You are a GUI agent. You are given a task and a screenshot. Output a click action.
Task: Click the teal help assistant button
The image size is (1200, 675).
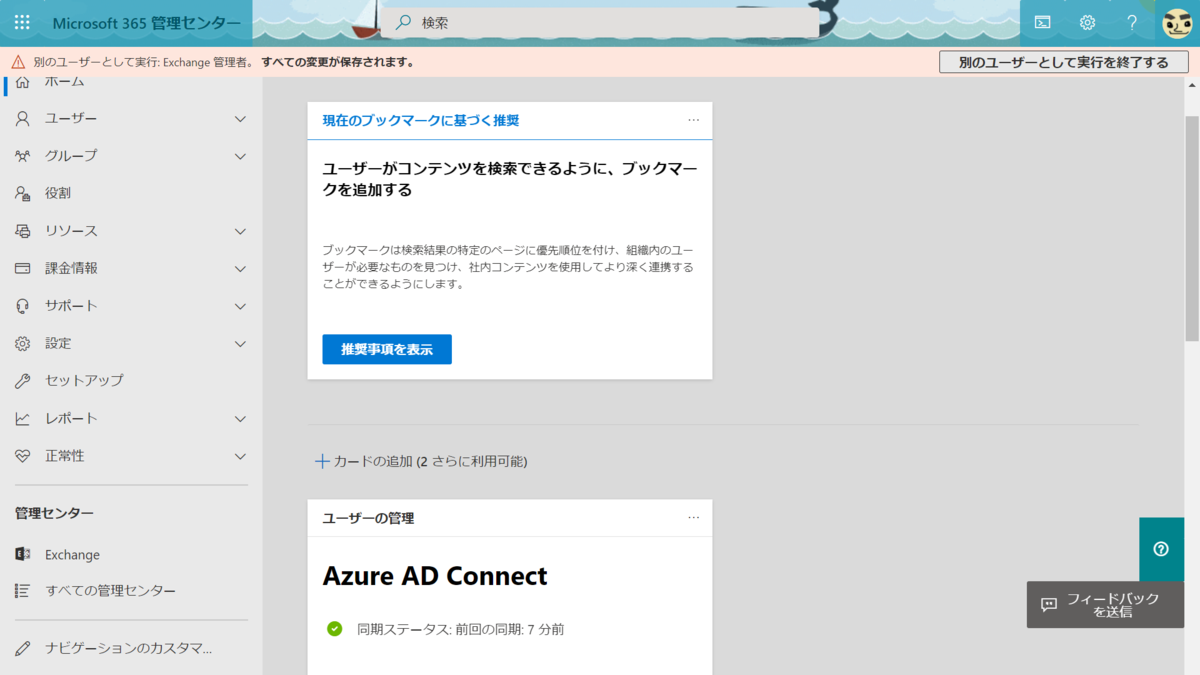[x=1161, y=549]
